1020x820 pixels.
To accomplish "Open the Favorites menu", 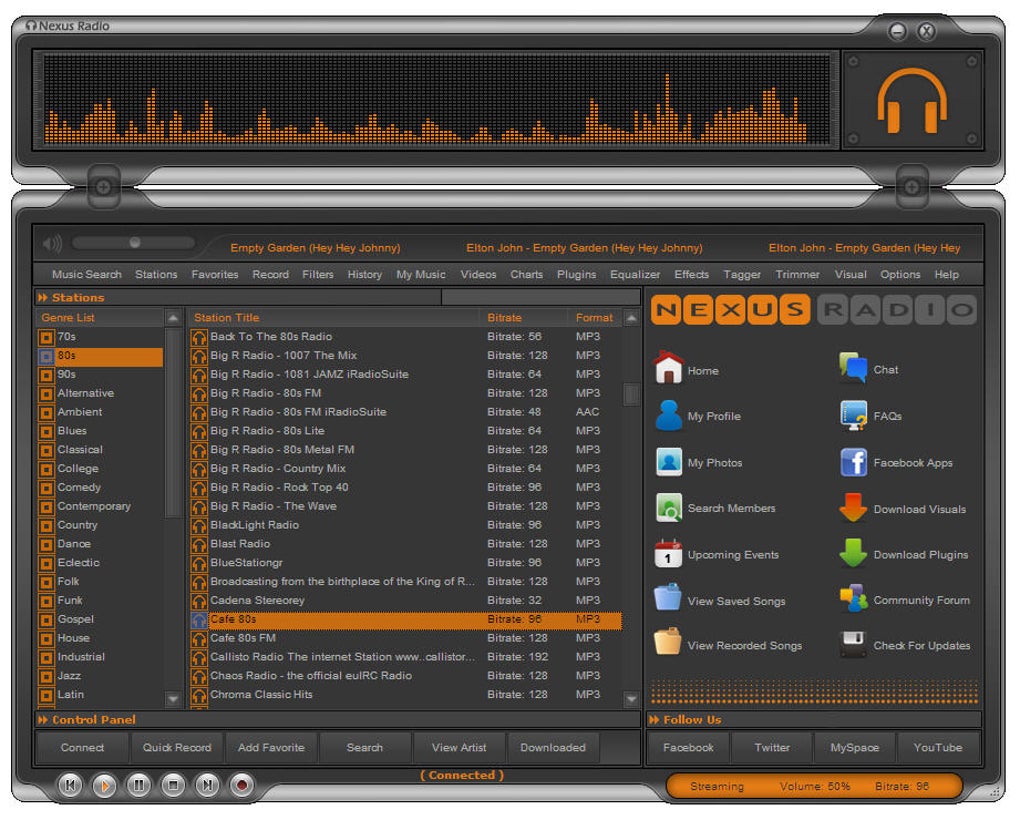I will (215, 274).
